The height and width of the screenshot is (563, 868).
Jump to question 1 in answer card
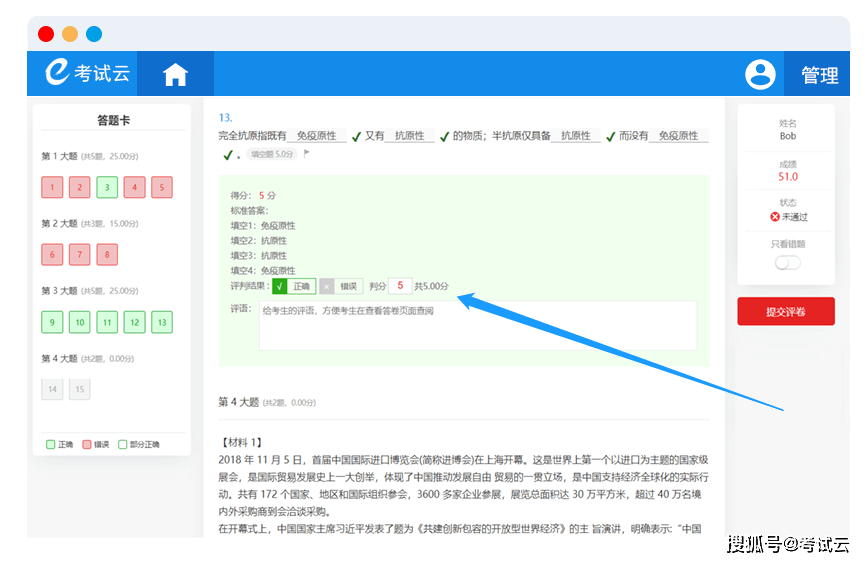click(x=52, y=187)
